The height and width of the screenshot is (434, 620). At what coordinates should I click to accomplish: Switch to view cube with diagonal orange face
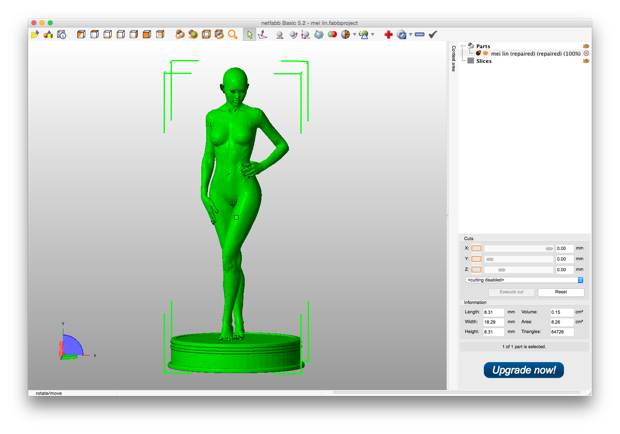click(81, 35)
